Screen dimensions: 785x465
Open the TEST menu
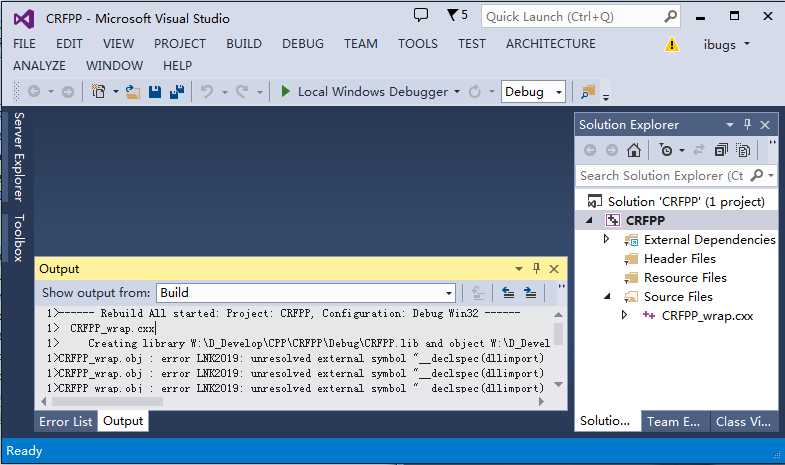(x=472, y=44)
